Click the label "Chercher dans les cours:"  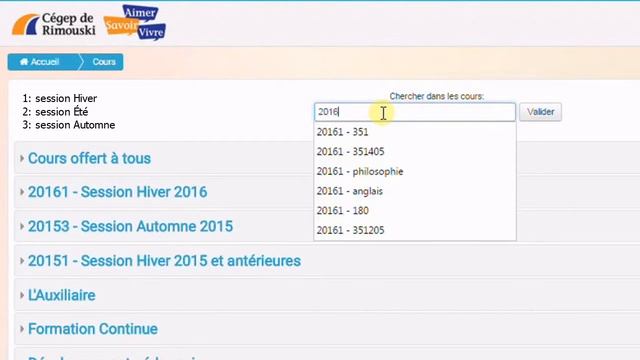pyautogui.click(x=436, y=96)
